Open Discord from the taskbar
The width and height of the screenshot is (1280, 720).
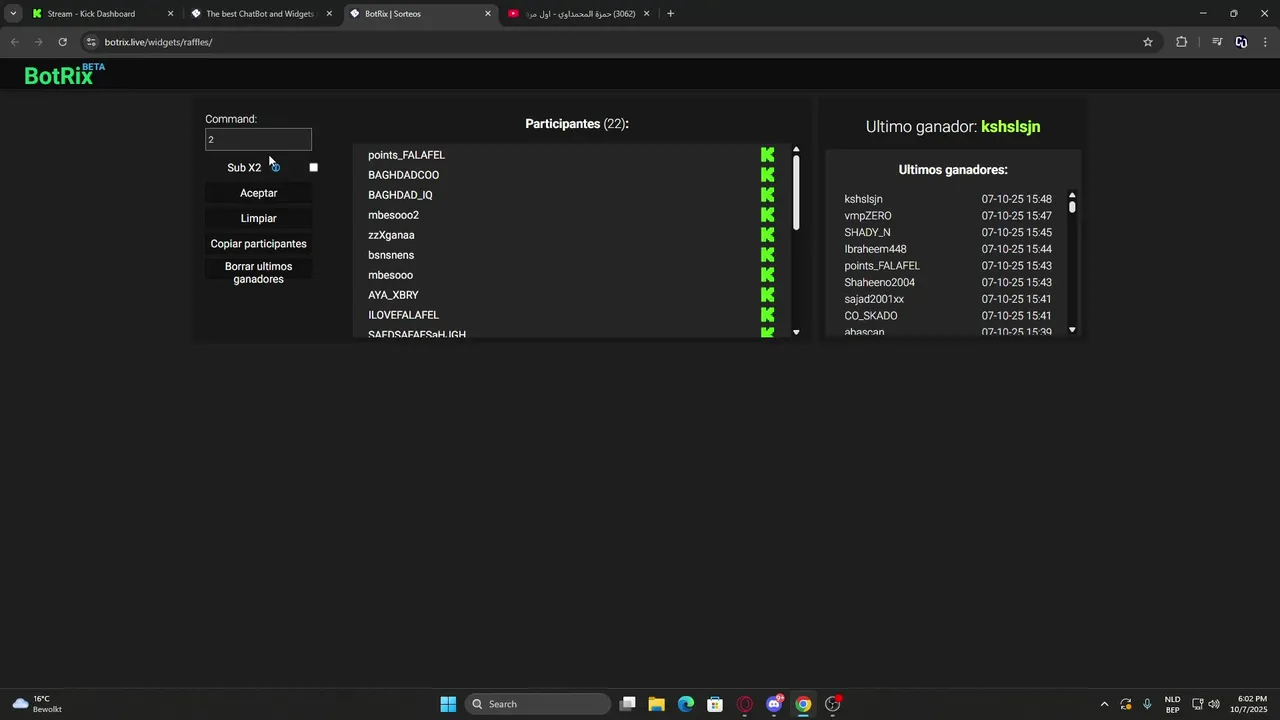pos(774,704)
